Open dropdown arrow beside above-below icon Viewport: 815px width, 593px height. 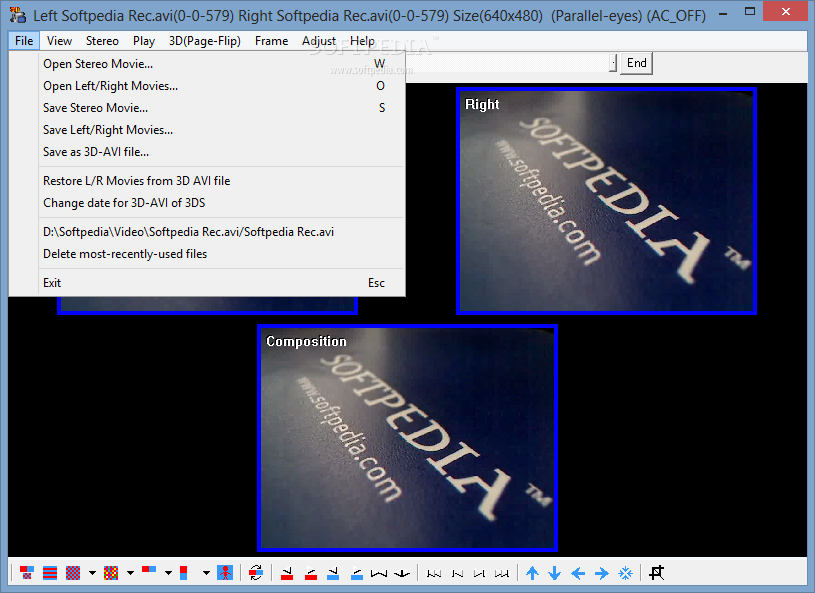point(206,573)
